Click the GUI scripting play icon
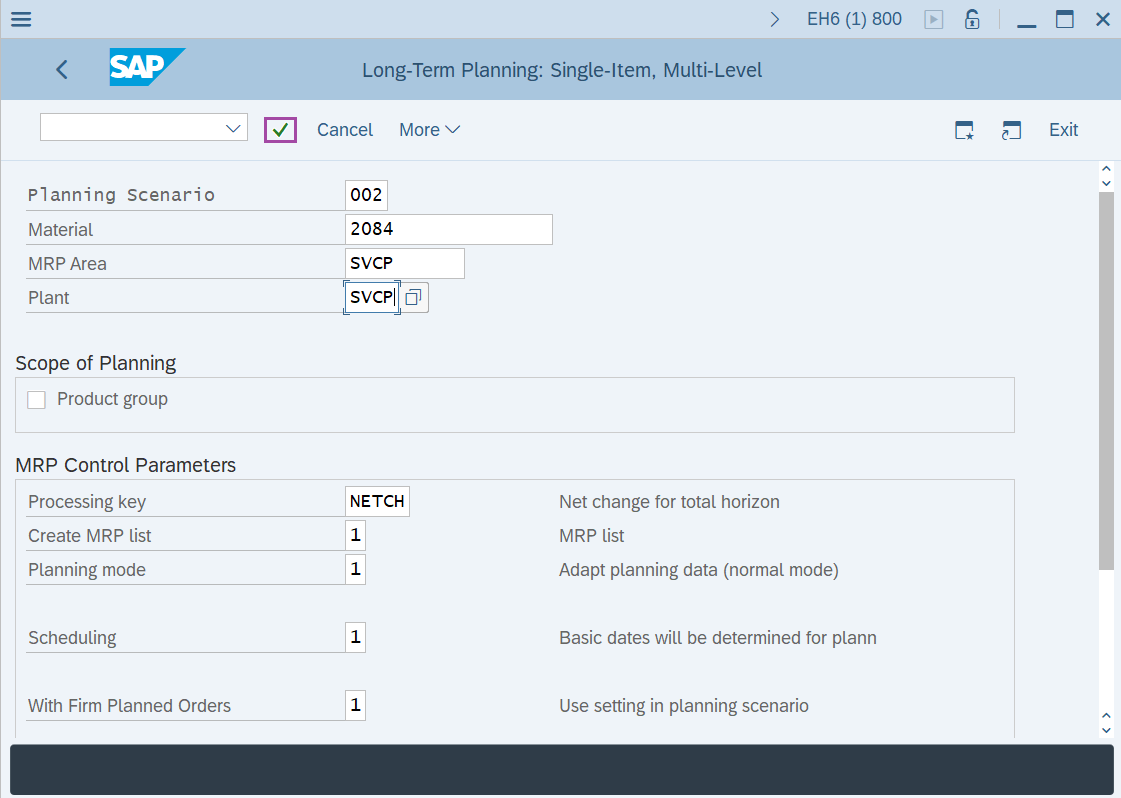The image size is (1121, 798). tap(933, 18)
